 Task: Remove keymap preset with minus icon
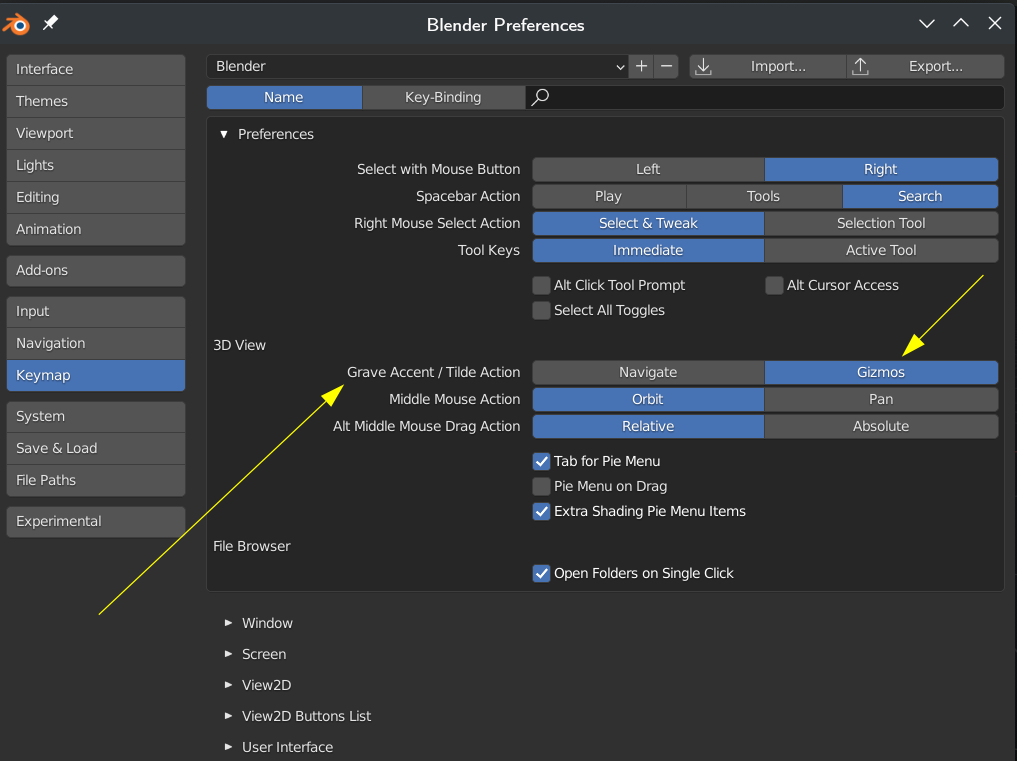tap(666, 66)
